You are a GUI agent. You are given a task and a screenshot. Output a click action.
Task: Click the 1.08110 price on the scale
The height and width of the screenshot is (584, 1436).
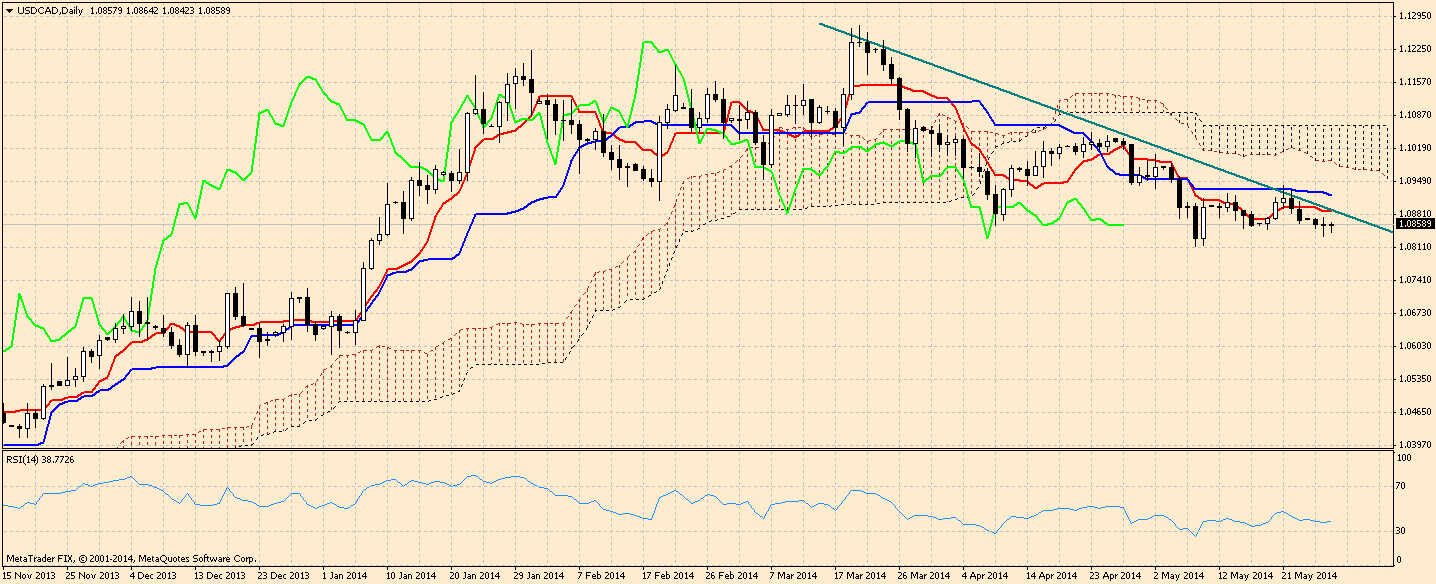click(x=1414, y=247)
